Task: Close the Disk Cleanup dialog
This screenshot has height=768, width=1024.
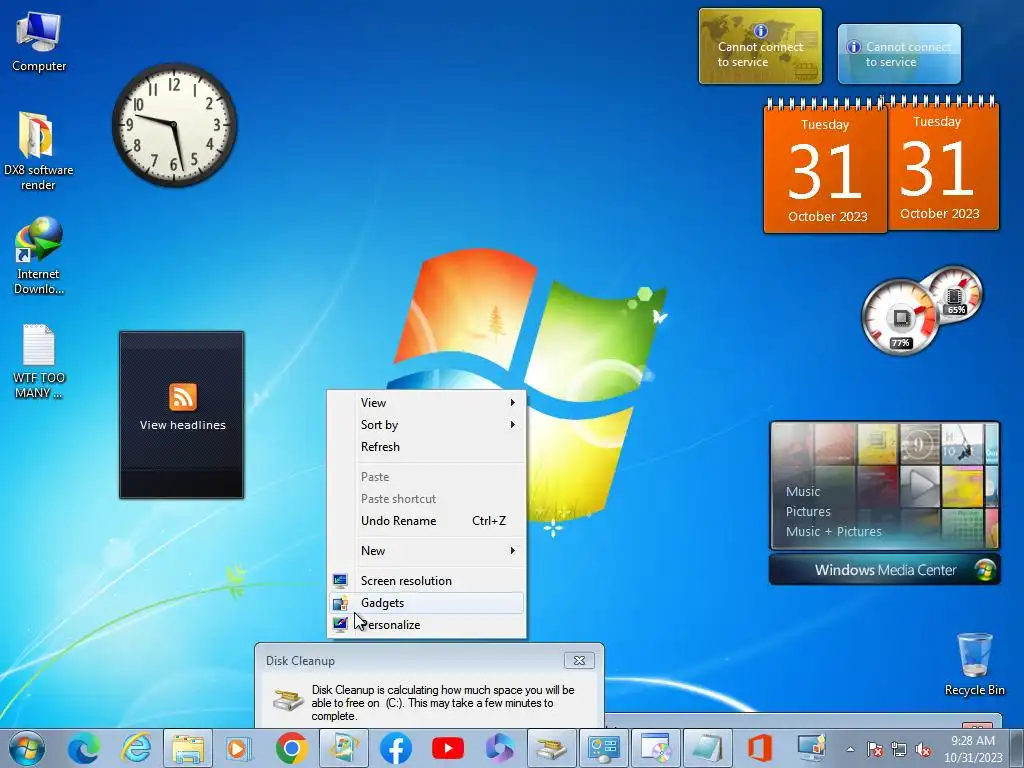Action: click(x=579, y=660)
